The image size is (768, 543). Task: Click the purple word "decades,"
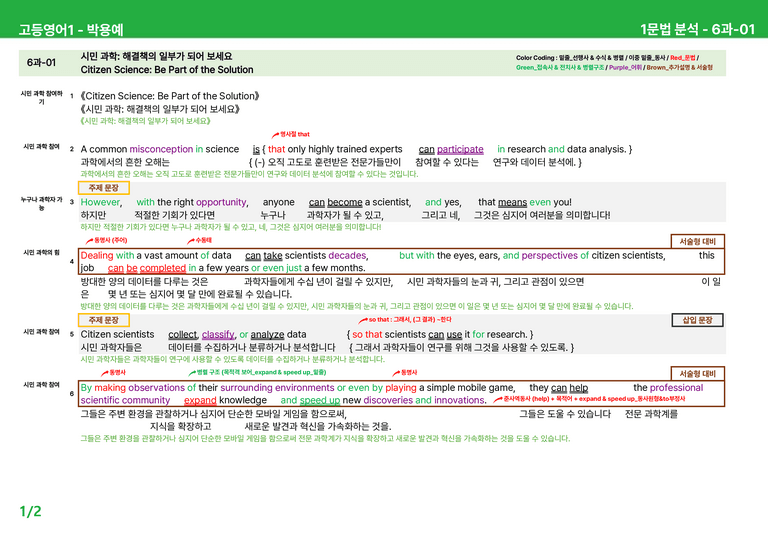point(348,255)
